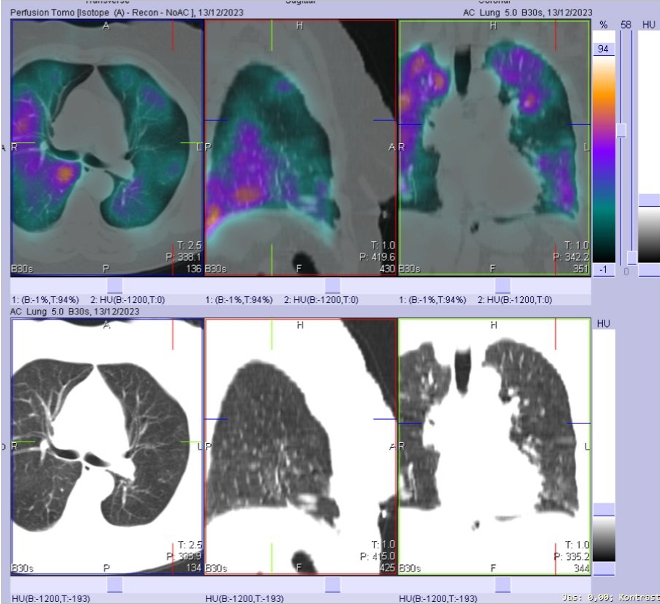Click slice number 344 in CT coronal view
Viewport: 660px width, 604px height.
click(581, 568)
